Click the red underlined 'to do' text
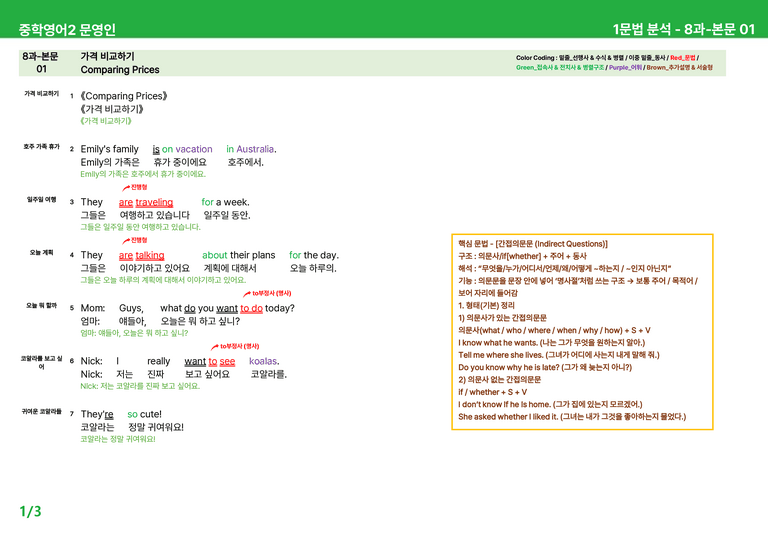The height and width of the screenshot is (543, 768). coord(251,308)
